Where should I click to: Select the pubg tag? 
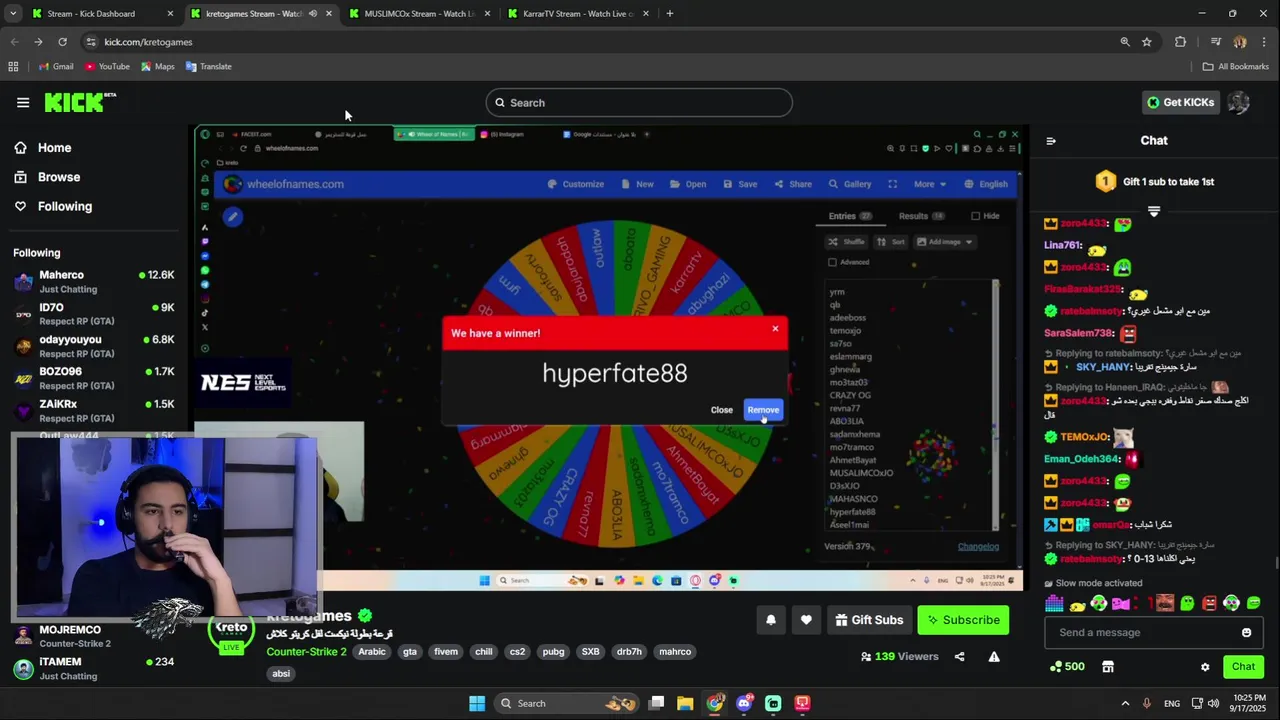coord(553,652)
